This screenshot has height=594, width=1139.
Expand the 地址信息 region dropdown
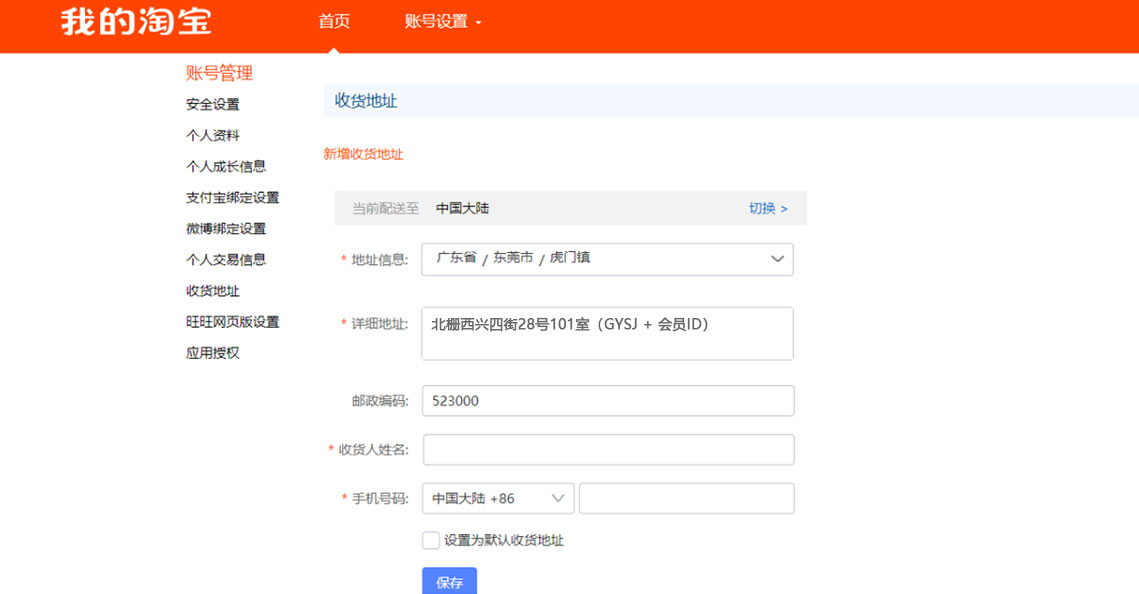click(607, 259)
